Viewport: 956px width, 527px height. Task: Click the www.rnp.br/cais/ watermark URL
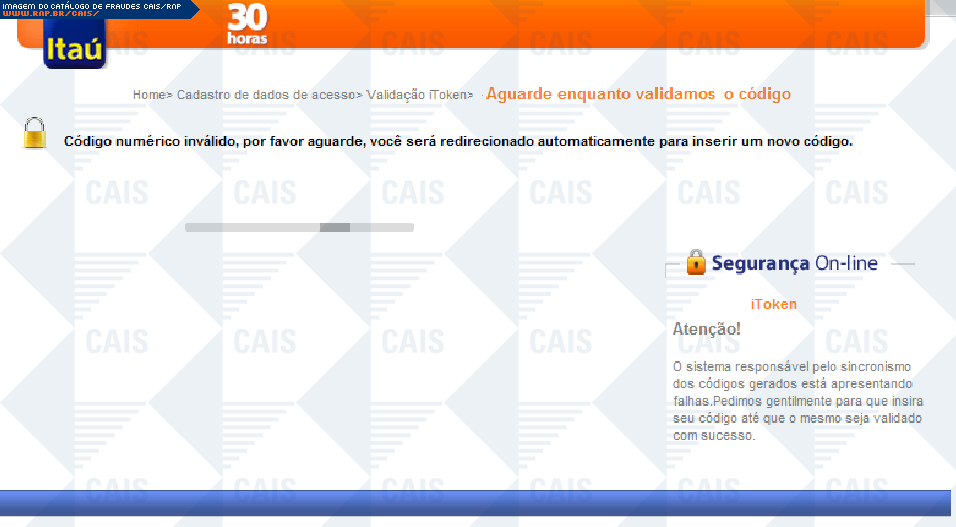pos(49,14)
